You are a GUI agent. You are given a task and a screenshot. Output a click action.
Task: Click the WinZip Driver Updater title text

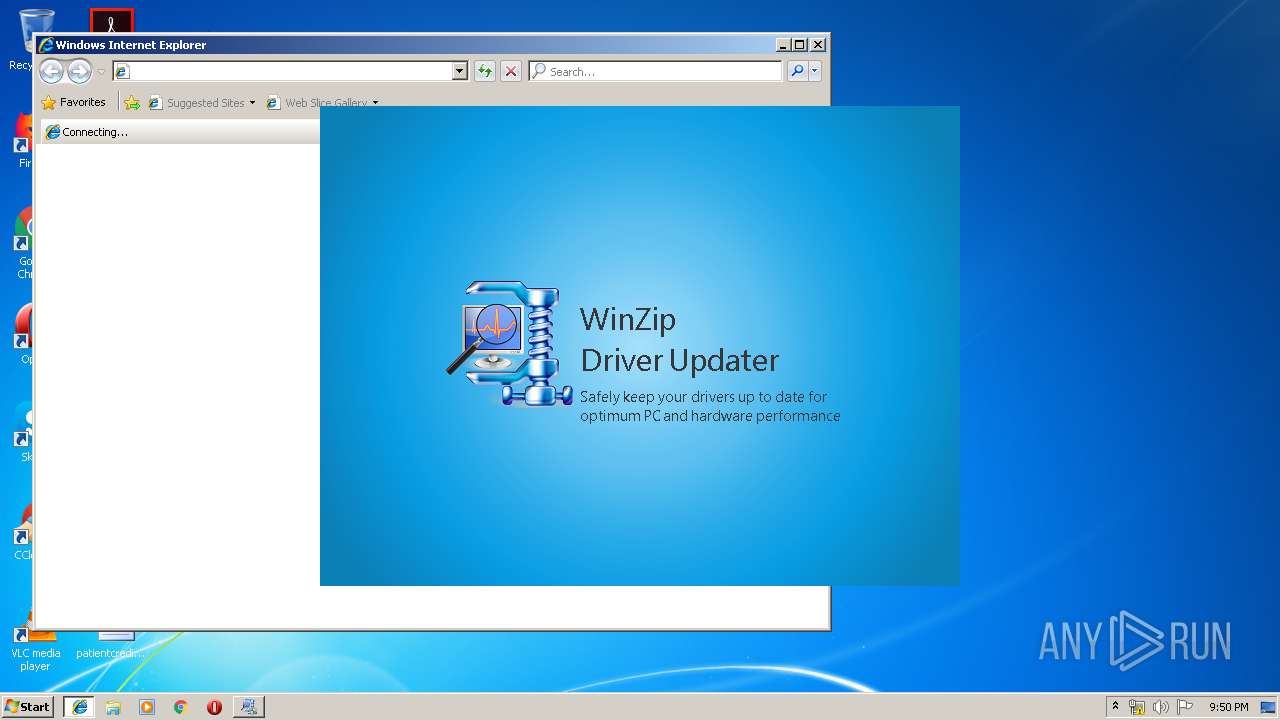click(679, 340)
